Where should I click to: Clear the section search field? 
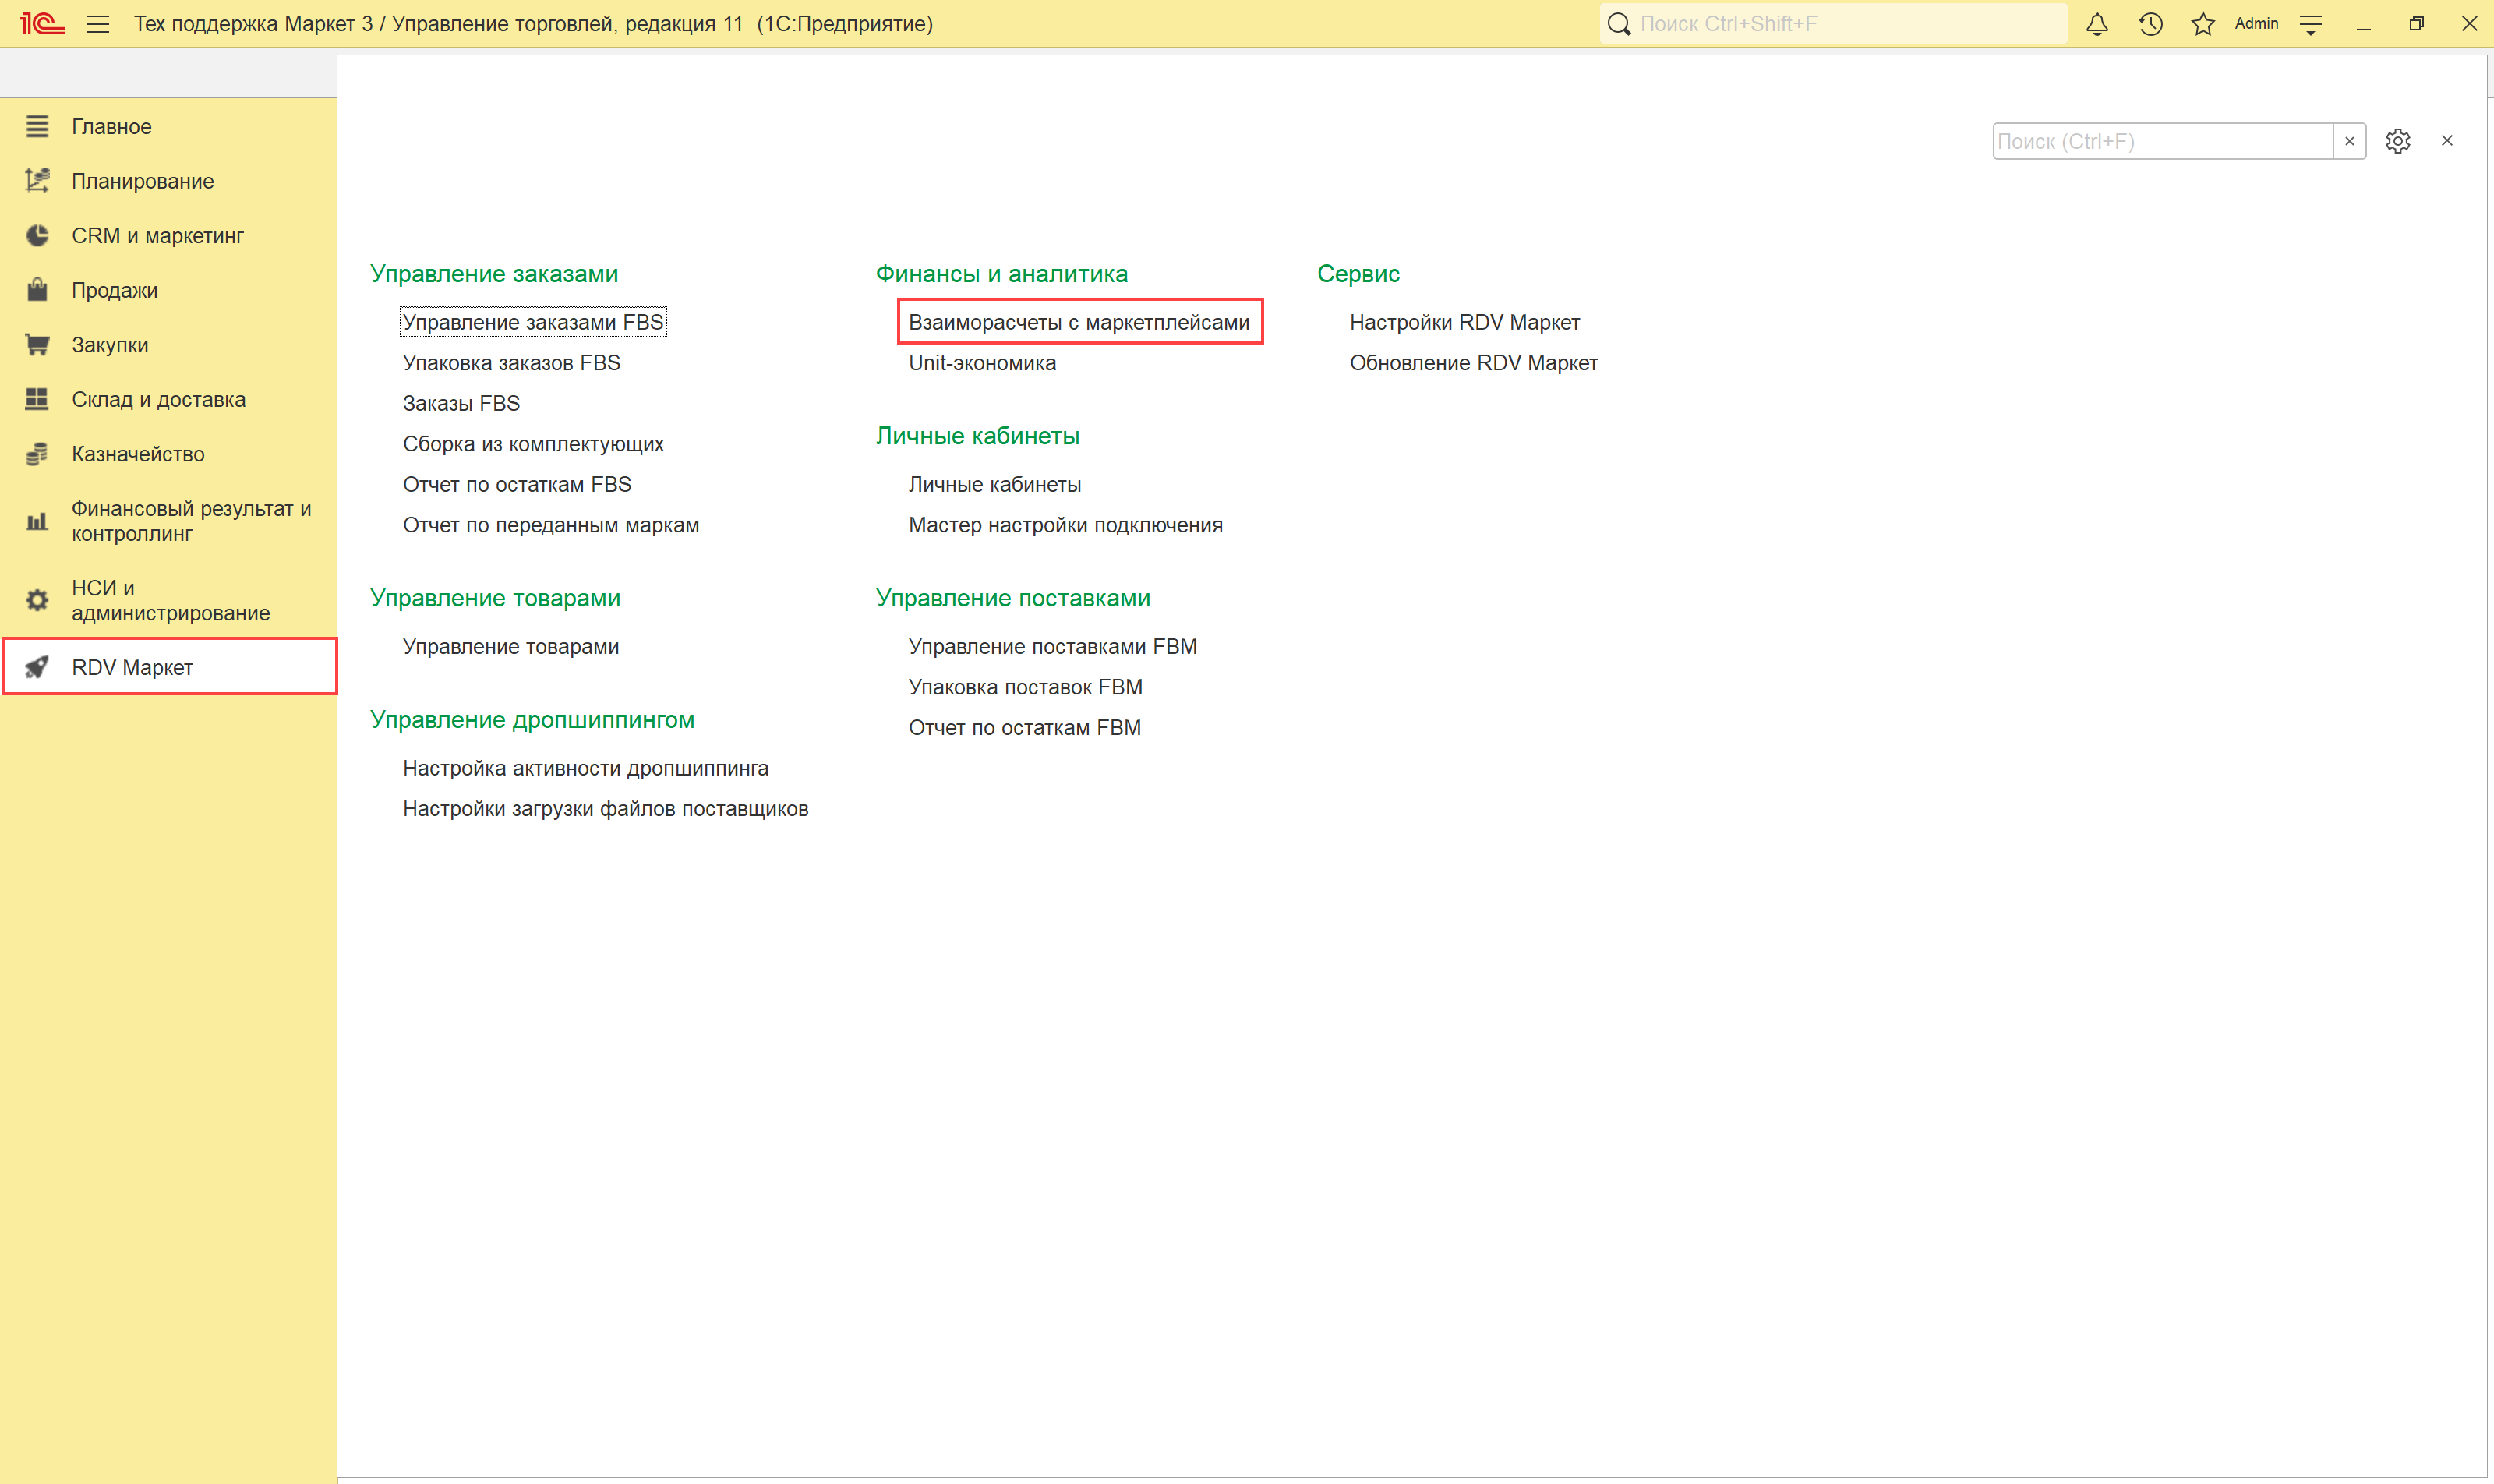(2349, 141)
